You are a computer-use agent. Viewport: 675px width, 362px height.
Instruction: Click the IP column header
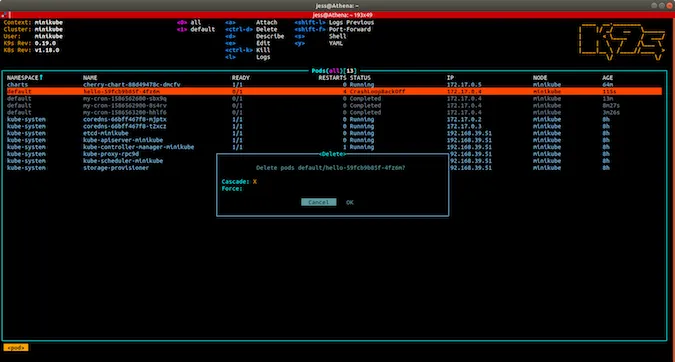point(450,78)
